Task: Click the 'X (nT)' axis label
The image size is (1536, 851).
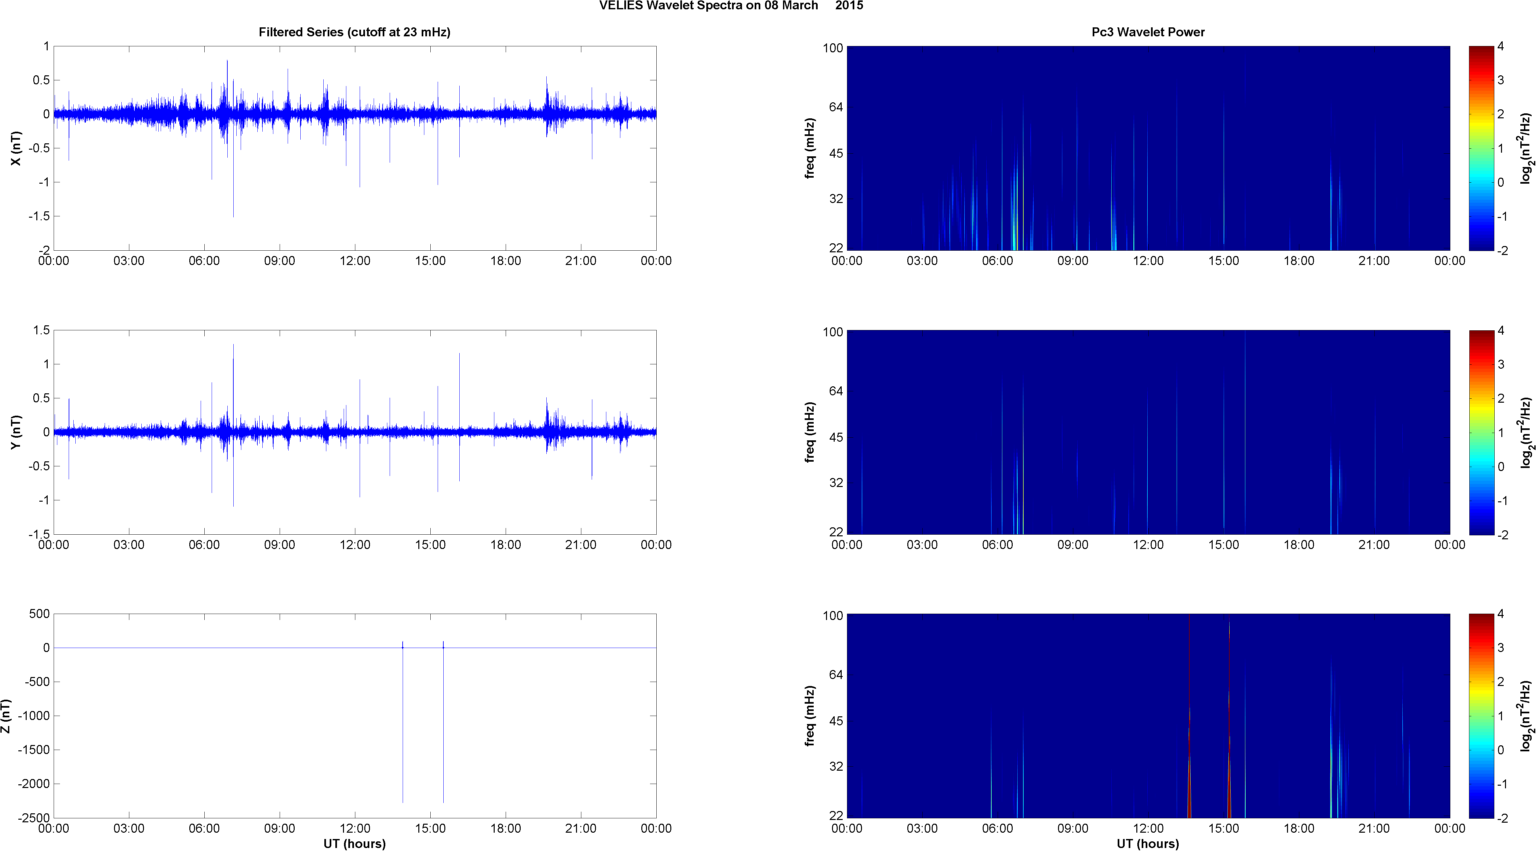Action: (x=15, y=148)
